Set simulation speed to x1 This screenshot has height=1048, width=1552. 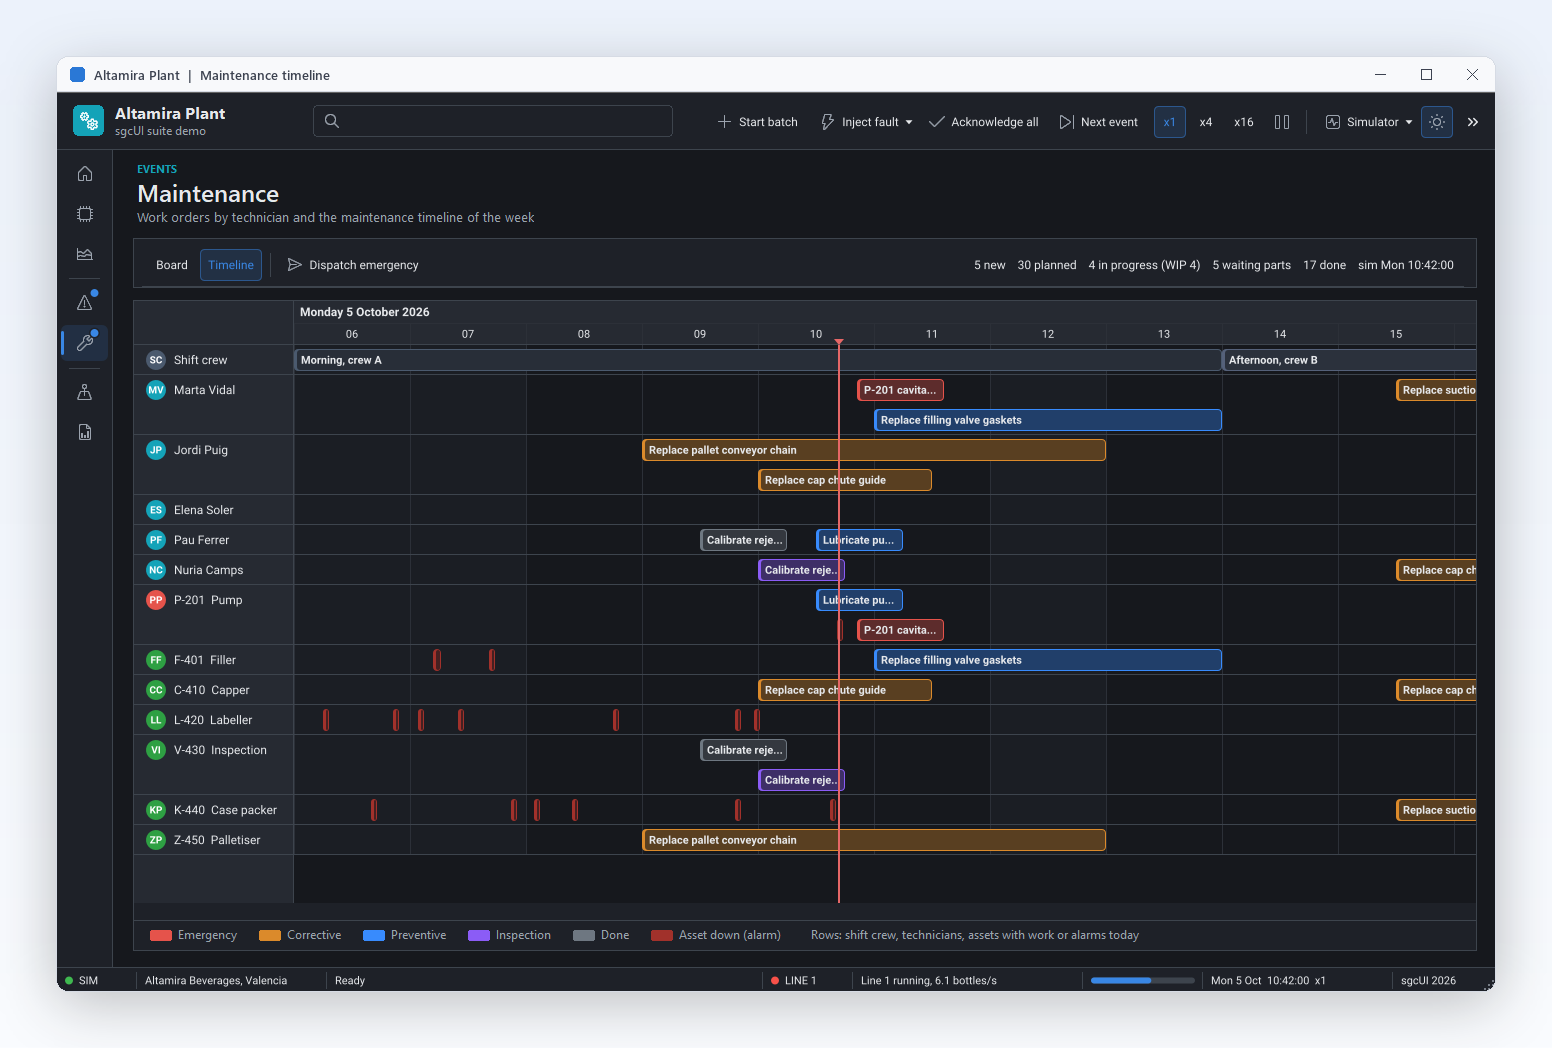click(1170, 122)
